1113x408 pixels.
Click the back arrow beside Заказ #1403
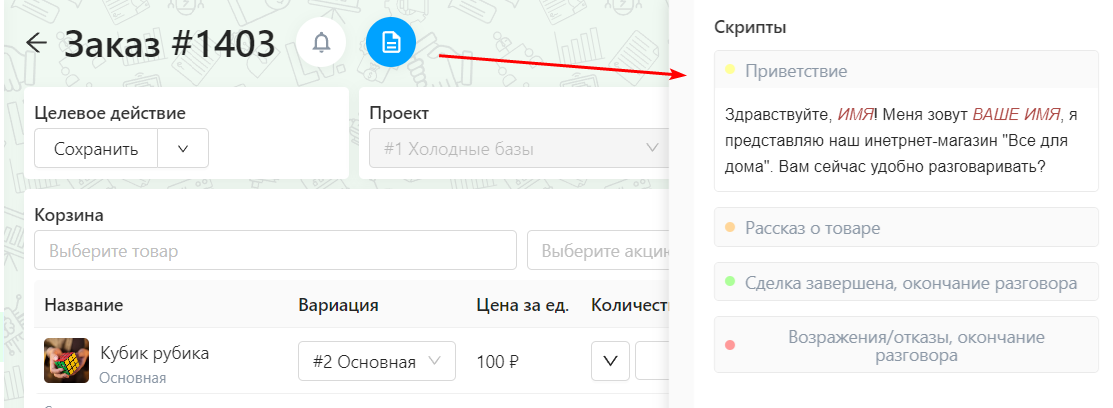pos(36,43)
